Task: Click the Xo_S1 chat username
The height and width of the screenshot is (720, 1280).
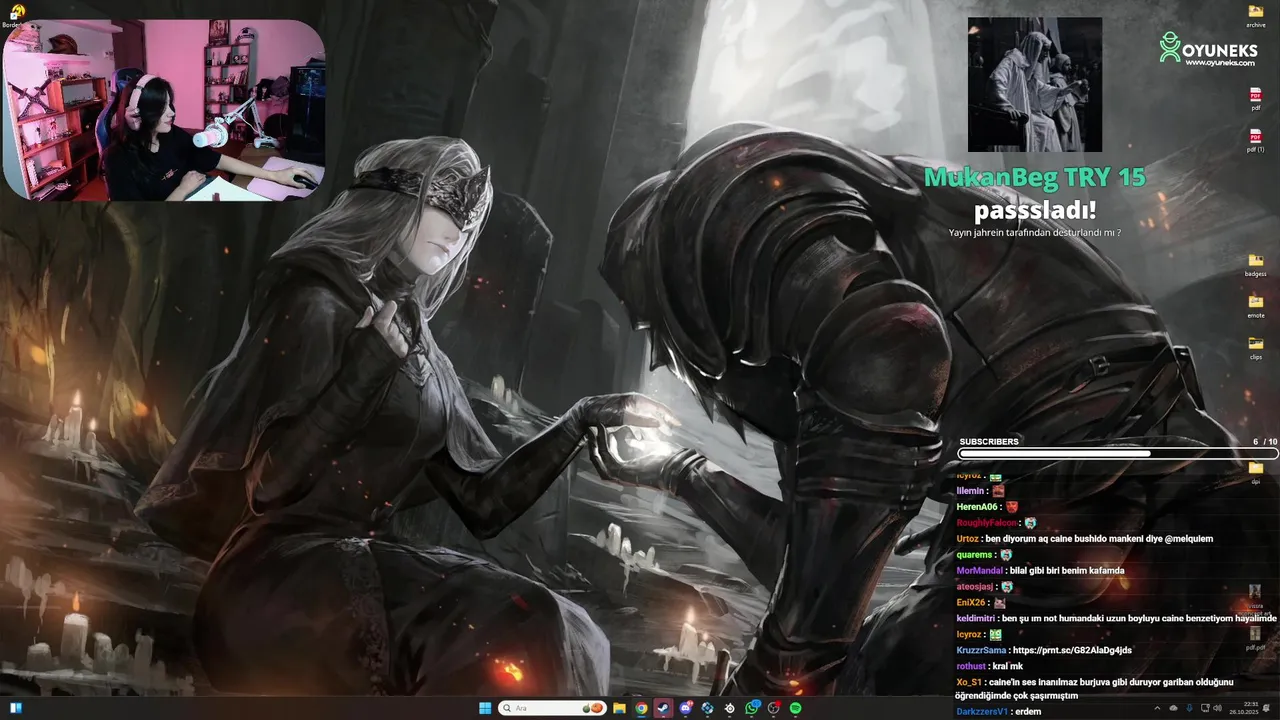Action: pos(969,682)
